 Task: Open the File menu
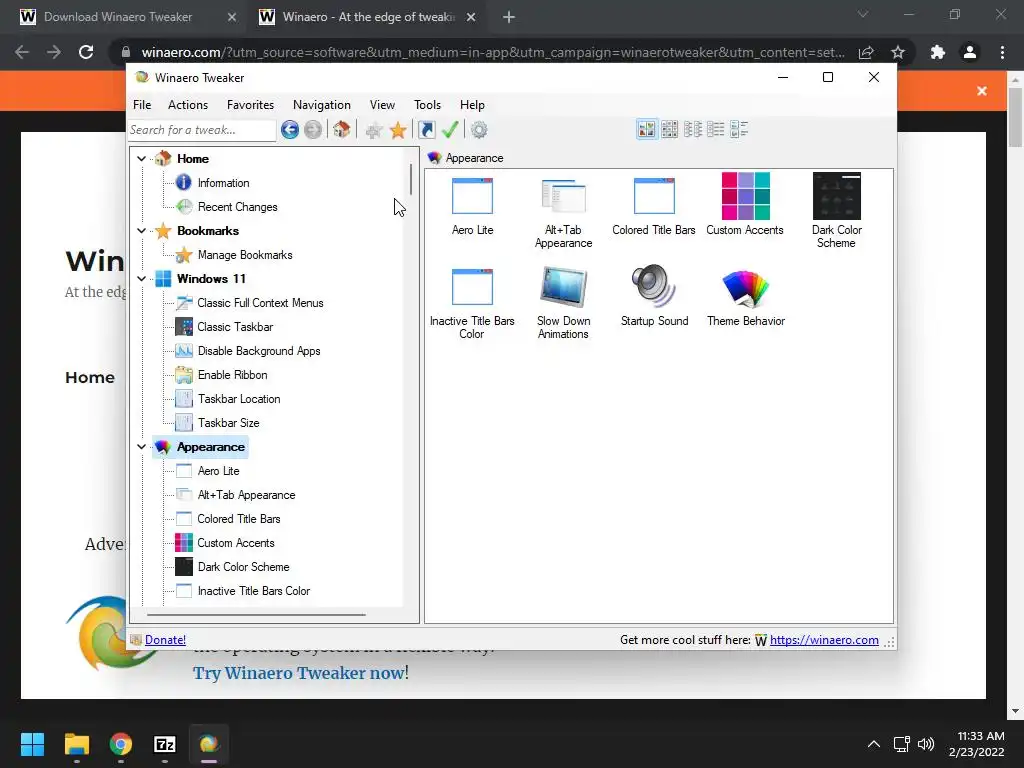click(142, 105)
